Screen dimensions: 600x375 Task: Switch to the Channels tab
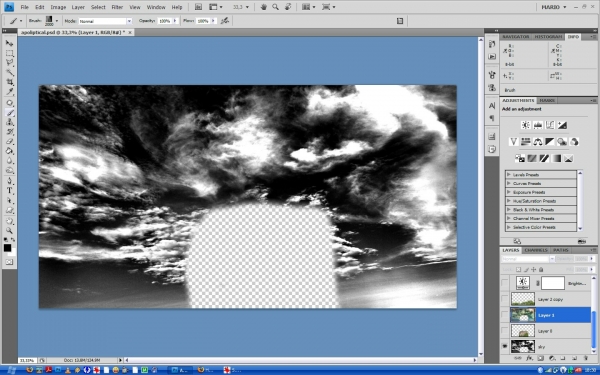(536, 250)
